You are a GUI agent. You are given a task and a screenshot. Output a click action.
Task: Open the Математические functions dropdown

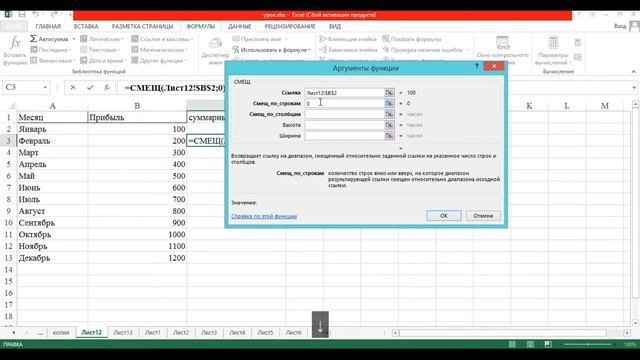pyautogui.click(x=160, y=50)
